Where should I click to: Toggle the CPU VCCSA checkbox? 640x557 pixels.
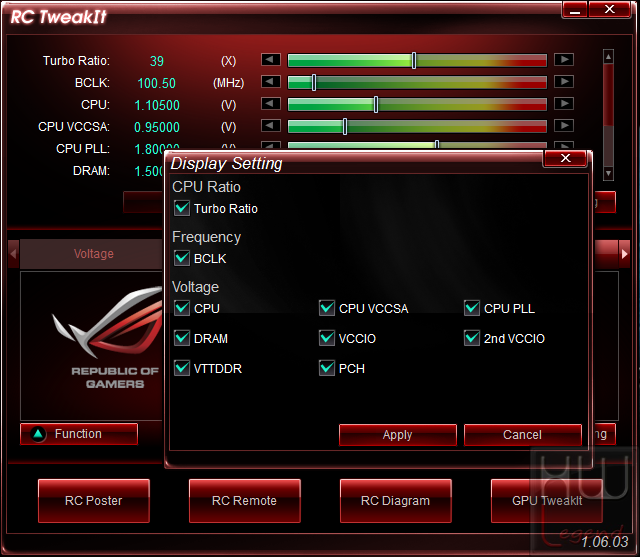(327, 308)
